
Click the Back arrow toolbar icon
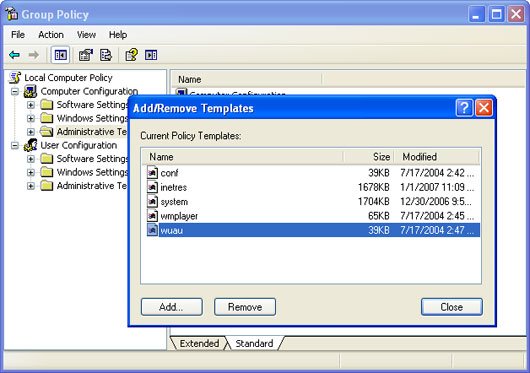pyautogui.click(x=15, y=55)
